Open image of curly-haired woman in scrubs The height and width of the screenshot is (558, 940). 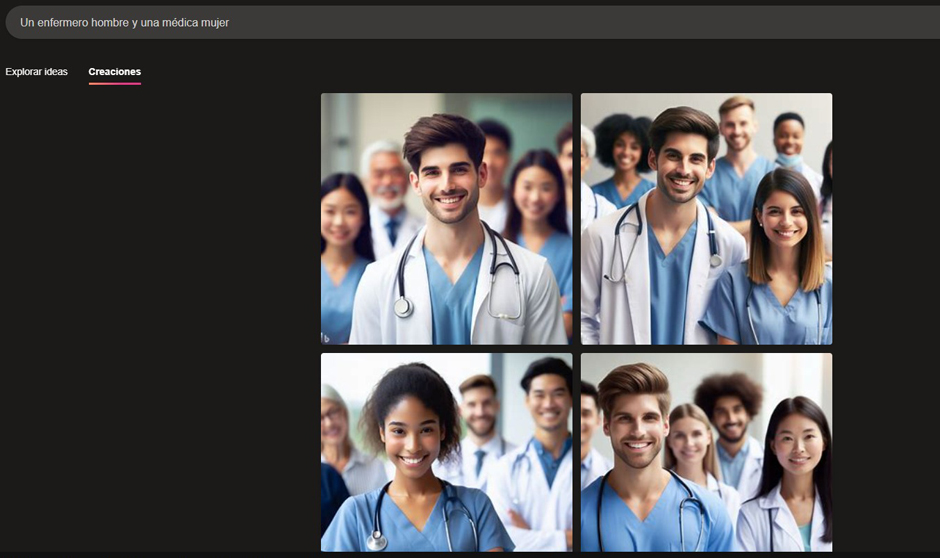tap(447, 452)
